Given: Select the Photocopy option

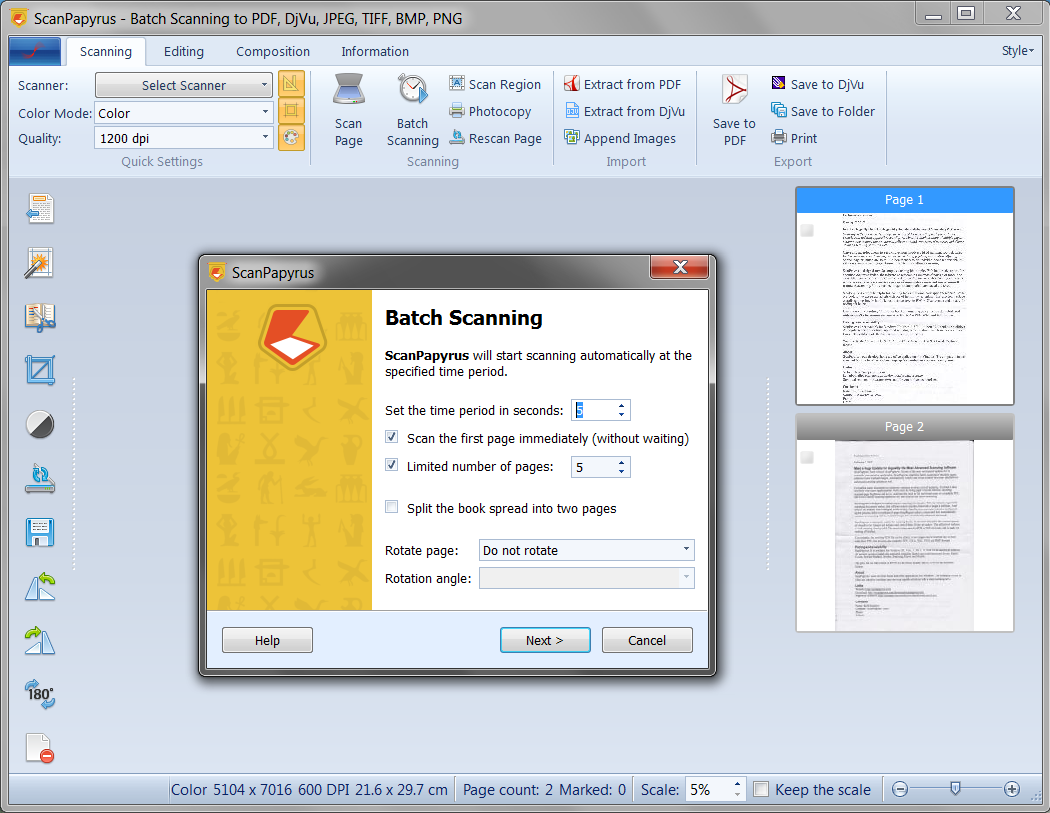Looking at the screenshot, I should pyautogui.click(x=490, y=111).
